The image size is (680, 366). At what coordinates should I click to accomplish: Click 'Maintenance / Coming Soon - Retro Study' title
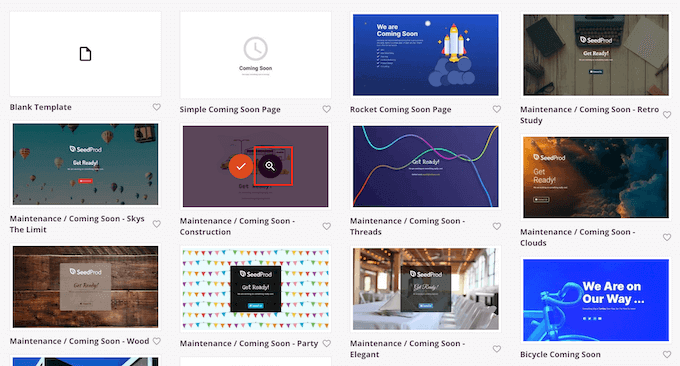(589, 115)
